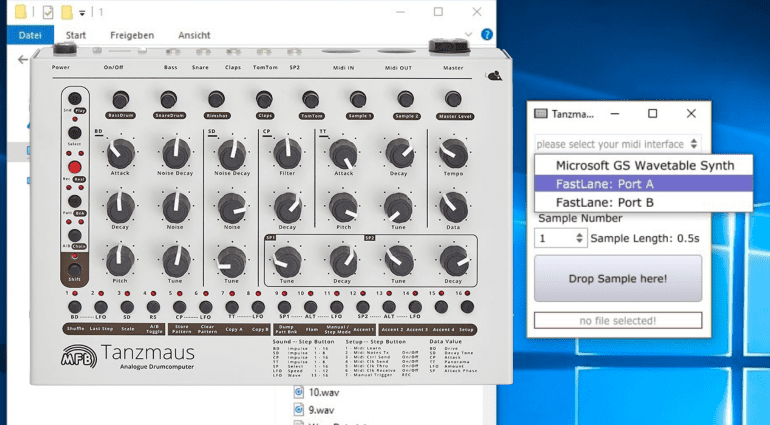Click the Master Level knob
770x425 pixels.
(x=453, y=99)
